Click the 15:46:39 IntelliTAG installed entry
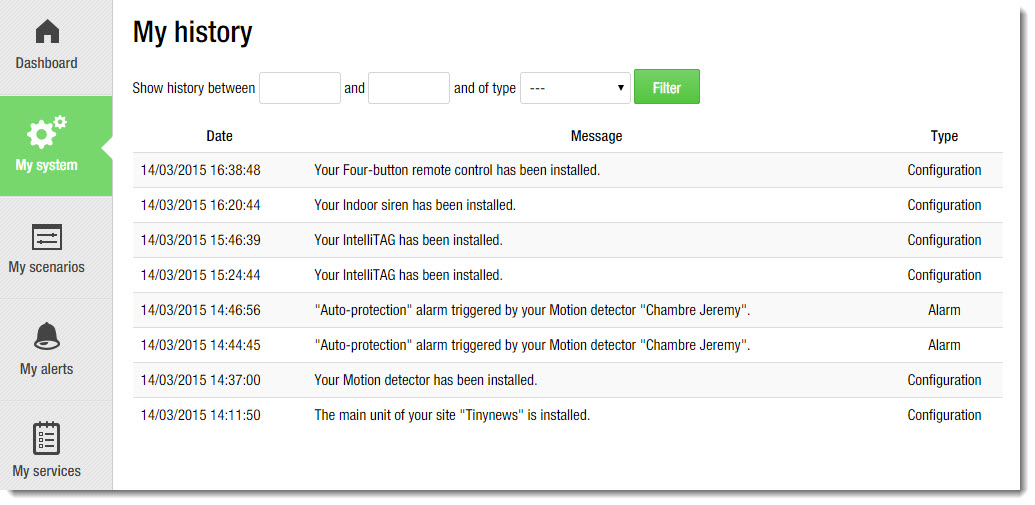1035x505 pixels. tap(408, 240)
